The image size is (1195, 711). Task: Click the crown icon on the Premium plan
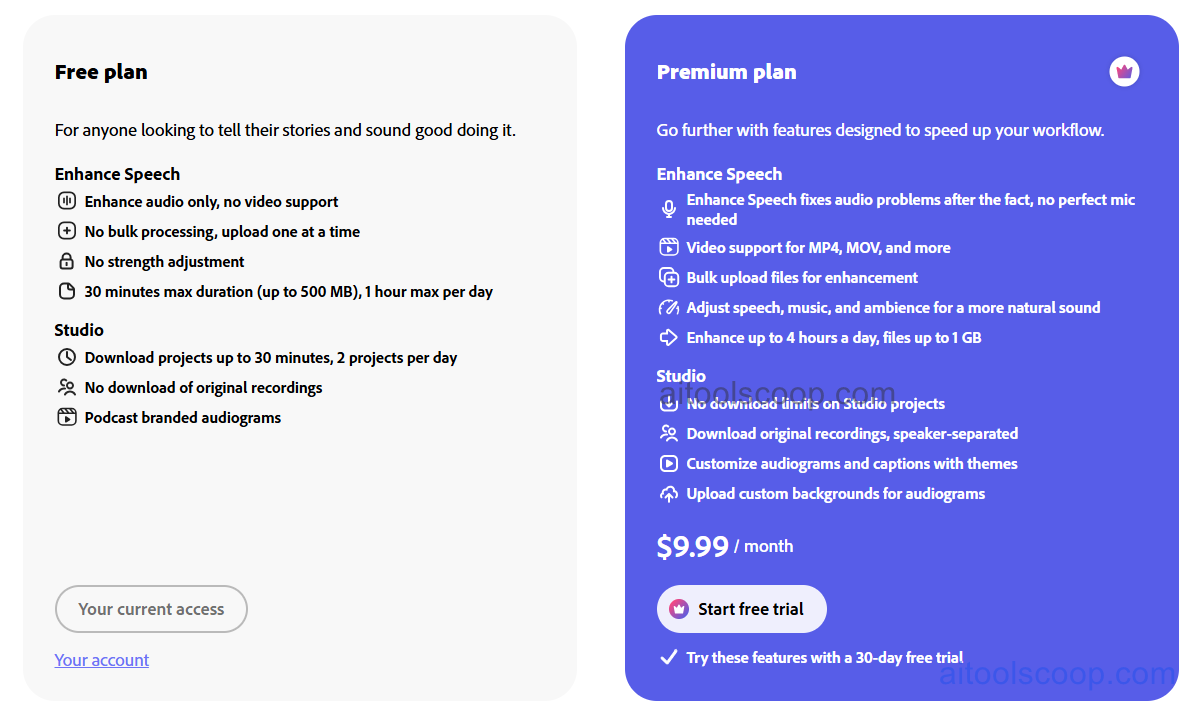pyautogui.click(x=1124, y=71)
